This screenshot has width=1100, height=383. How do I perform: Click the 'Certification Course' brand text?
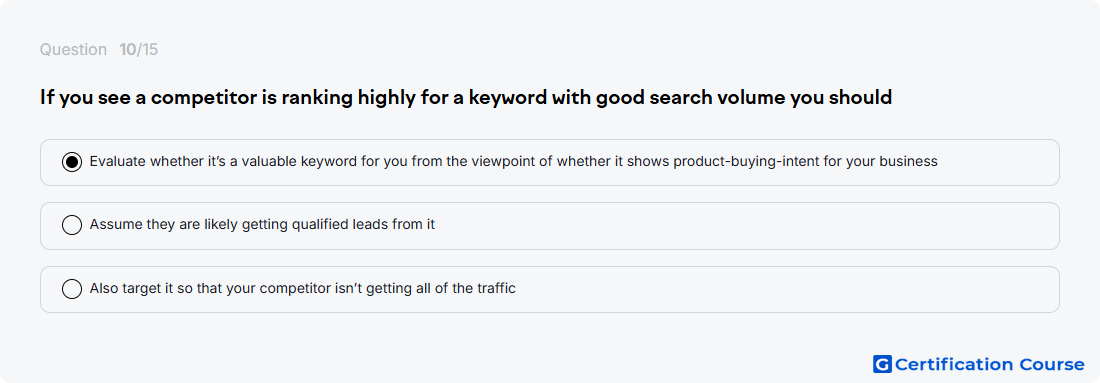tap(989, 364)
